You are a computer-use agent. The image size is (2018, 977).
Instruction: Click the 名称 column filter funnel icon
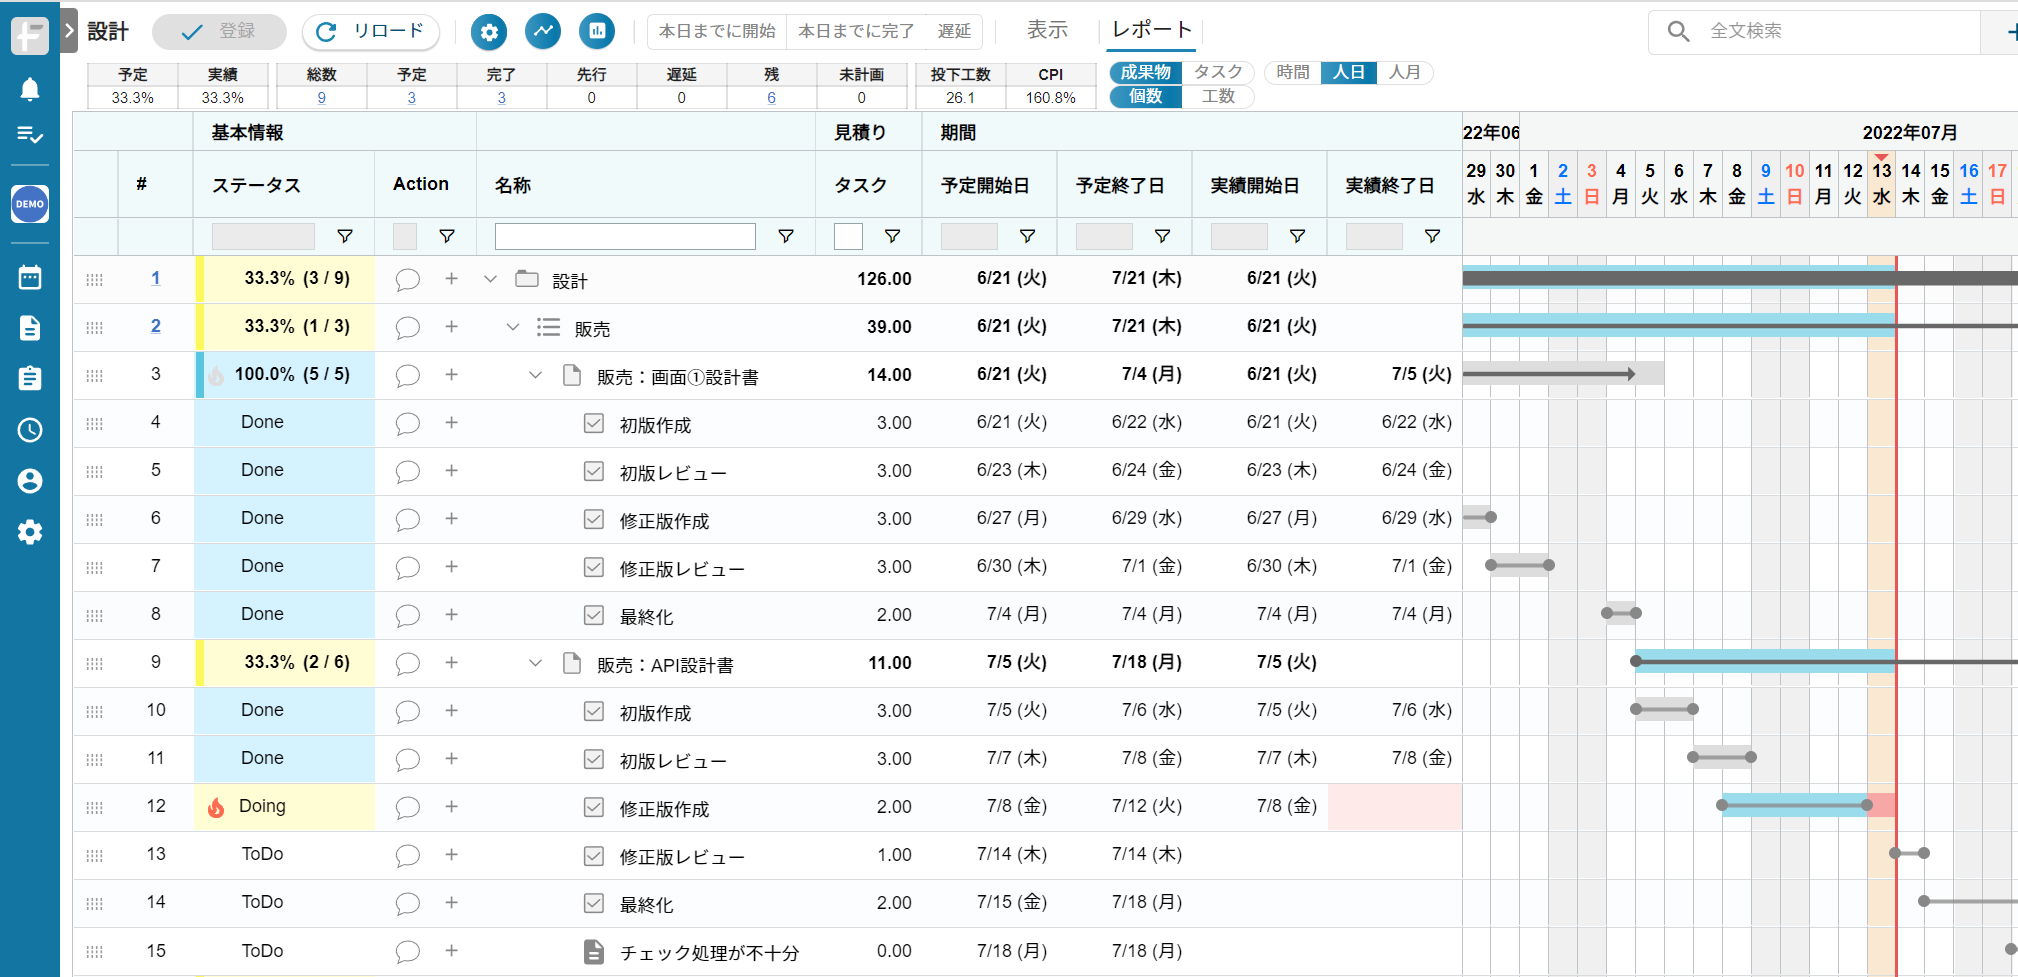(x=786, y=236)
